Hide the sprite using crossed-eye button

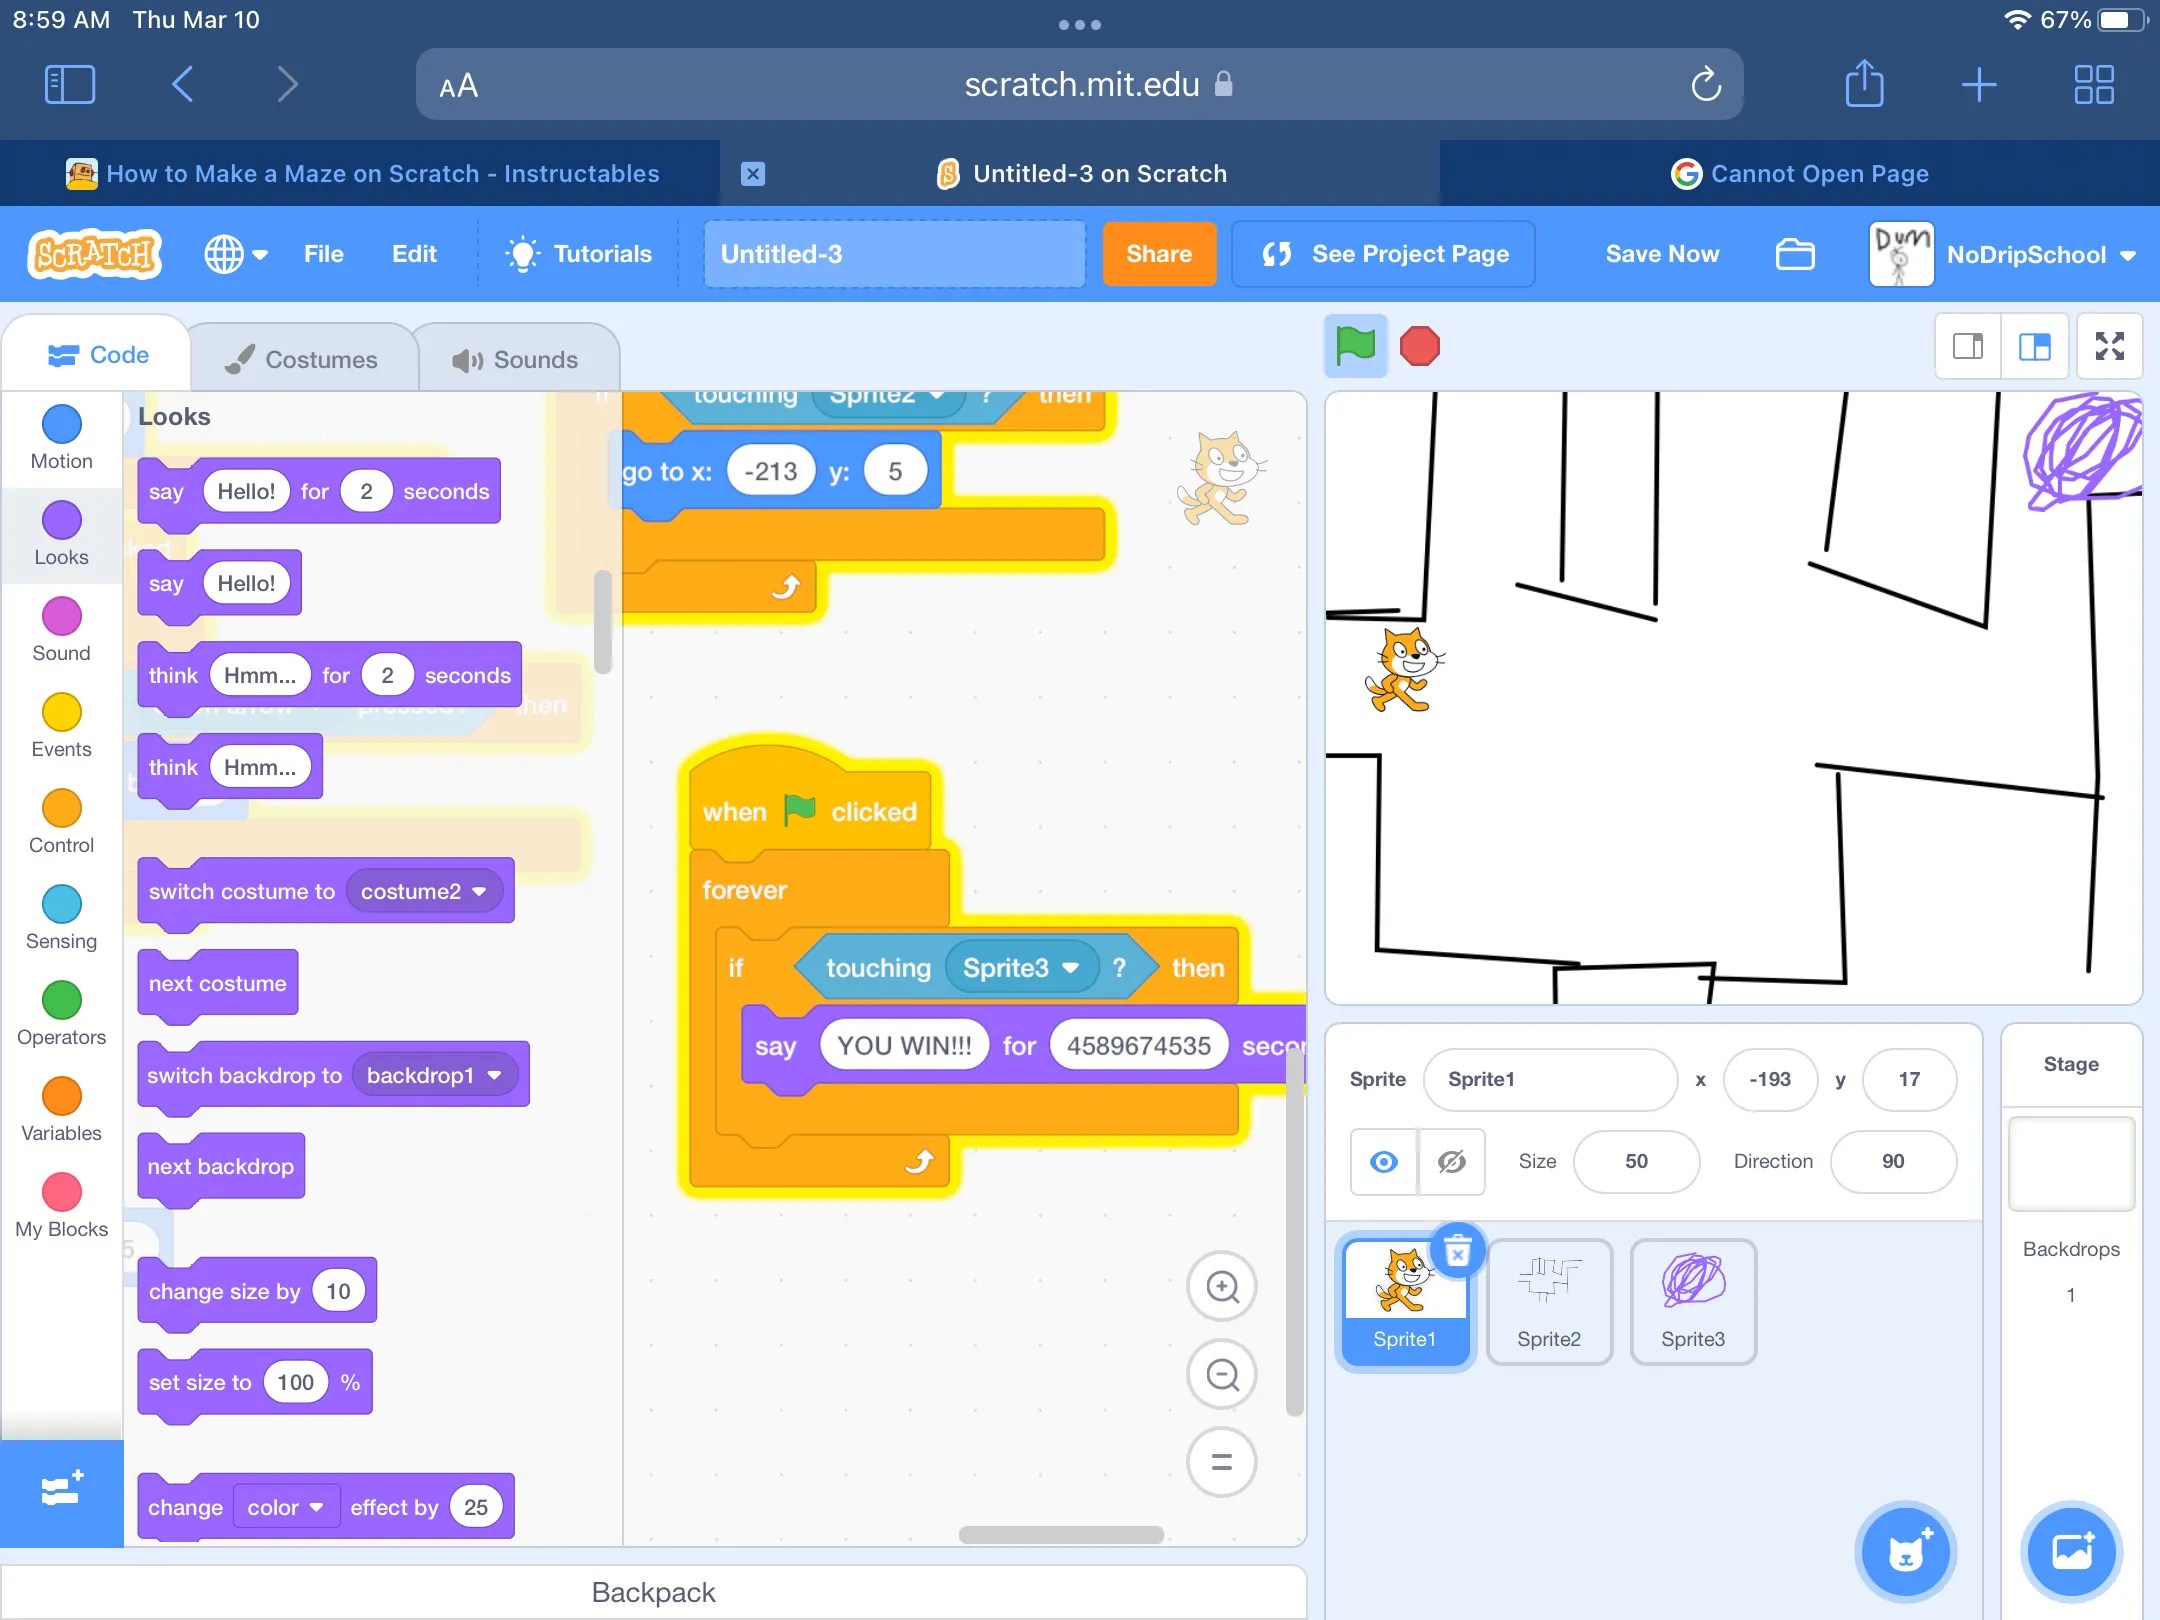coord(1451,1161)
